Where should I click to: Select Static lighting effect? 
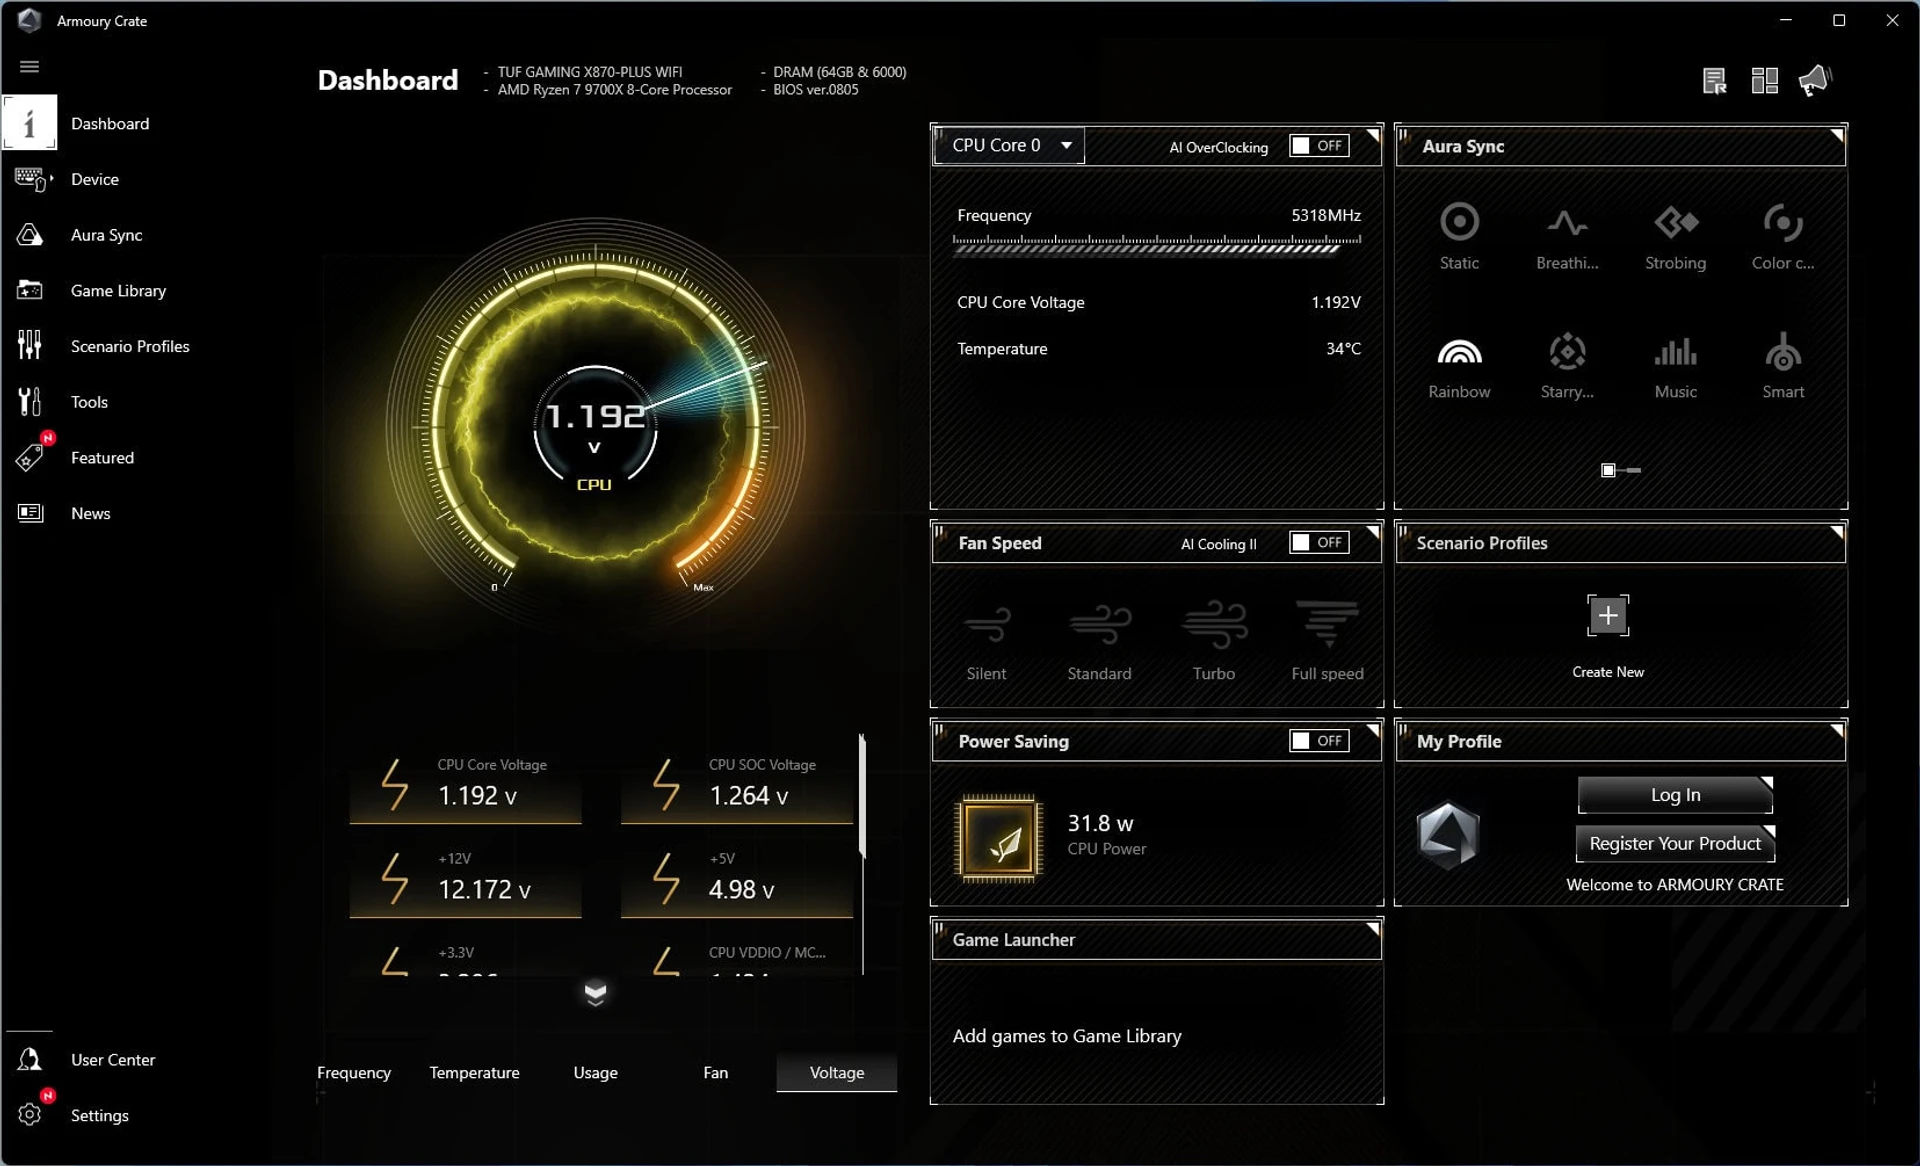(1459, 236)
